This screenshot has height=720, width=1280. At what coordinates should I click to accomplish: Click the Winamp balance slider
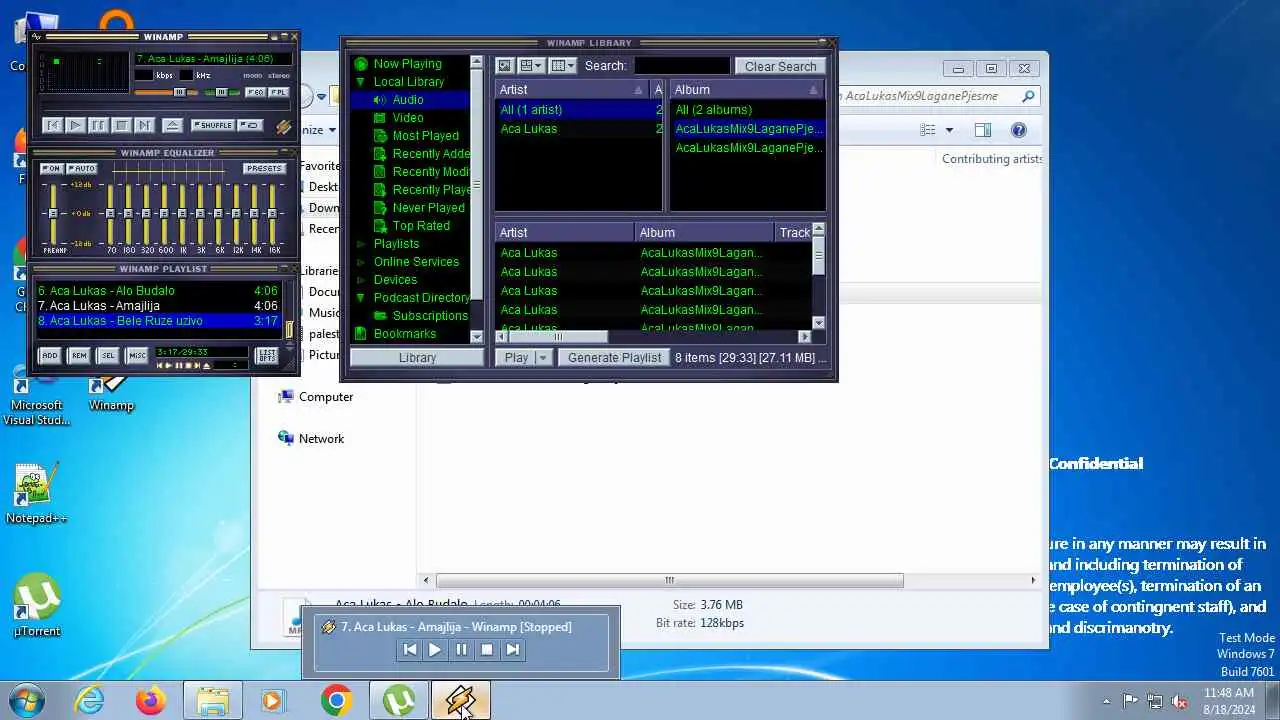point(222,92)
